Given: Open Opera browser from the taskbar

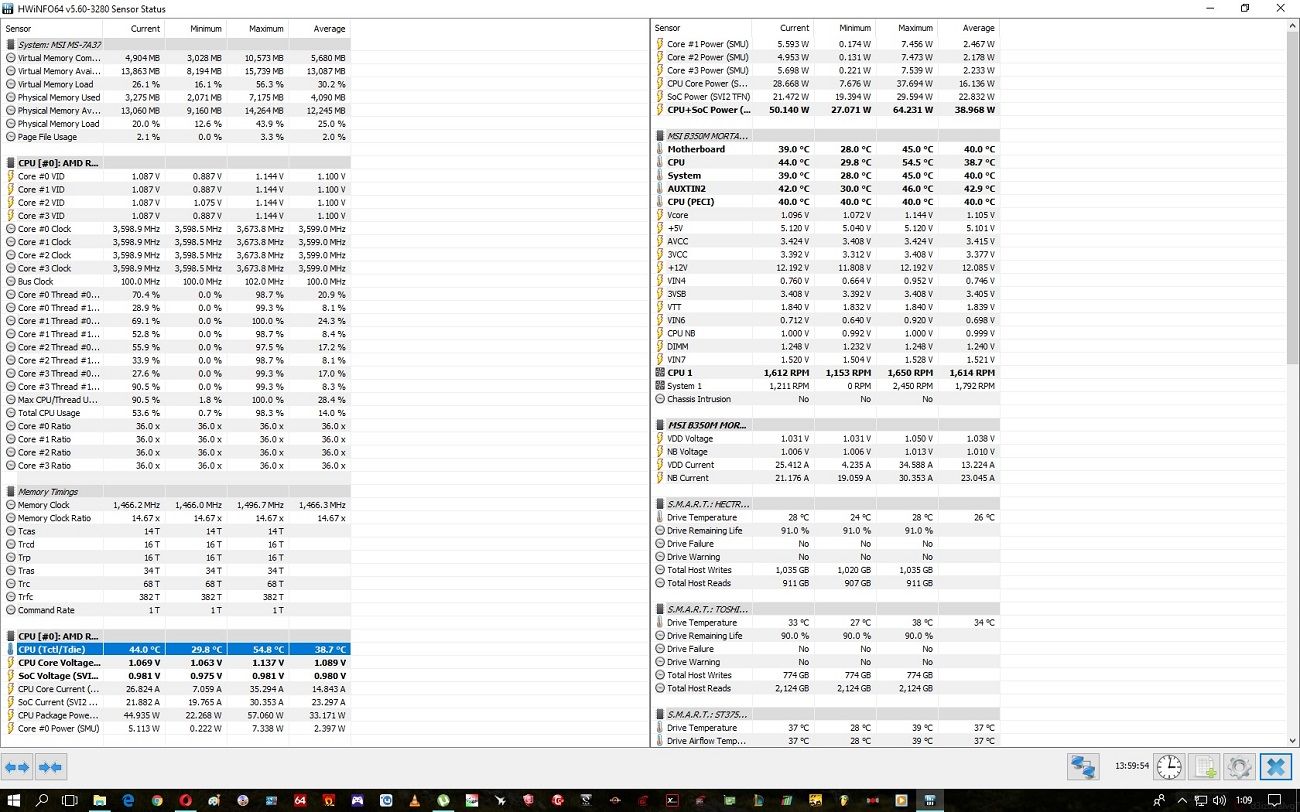Looking at the screenshot, I should point(186,800).
